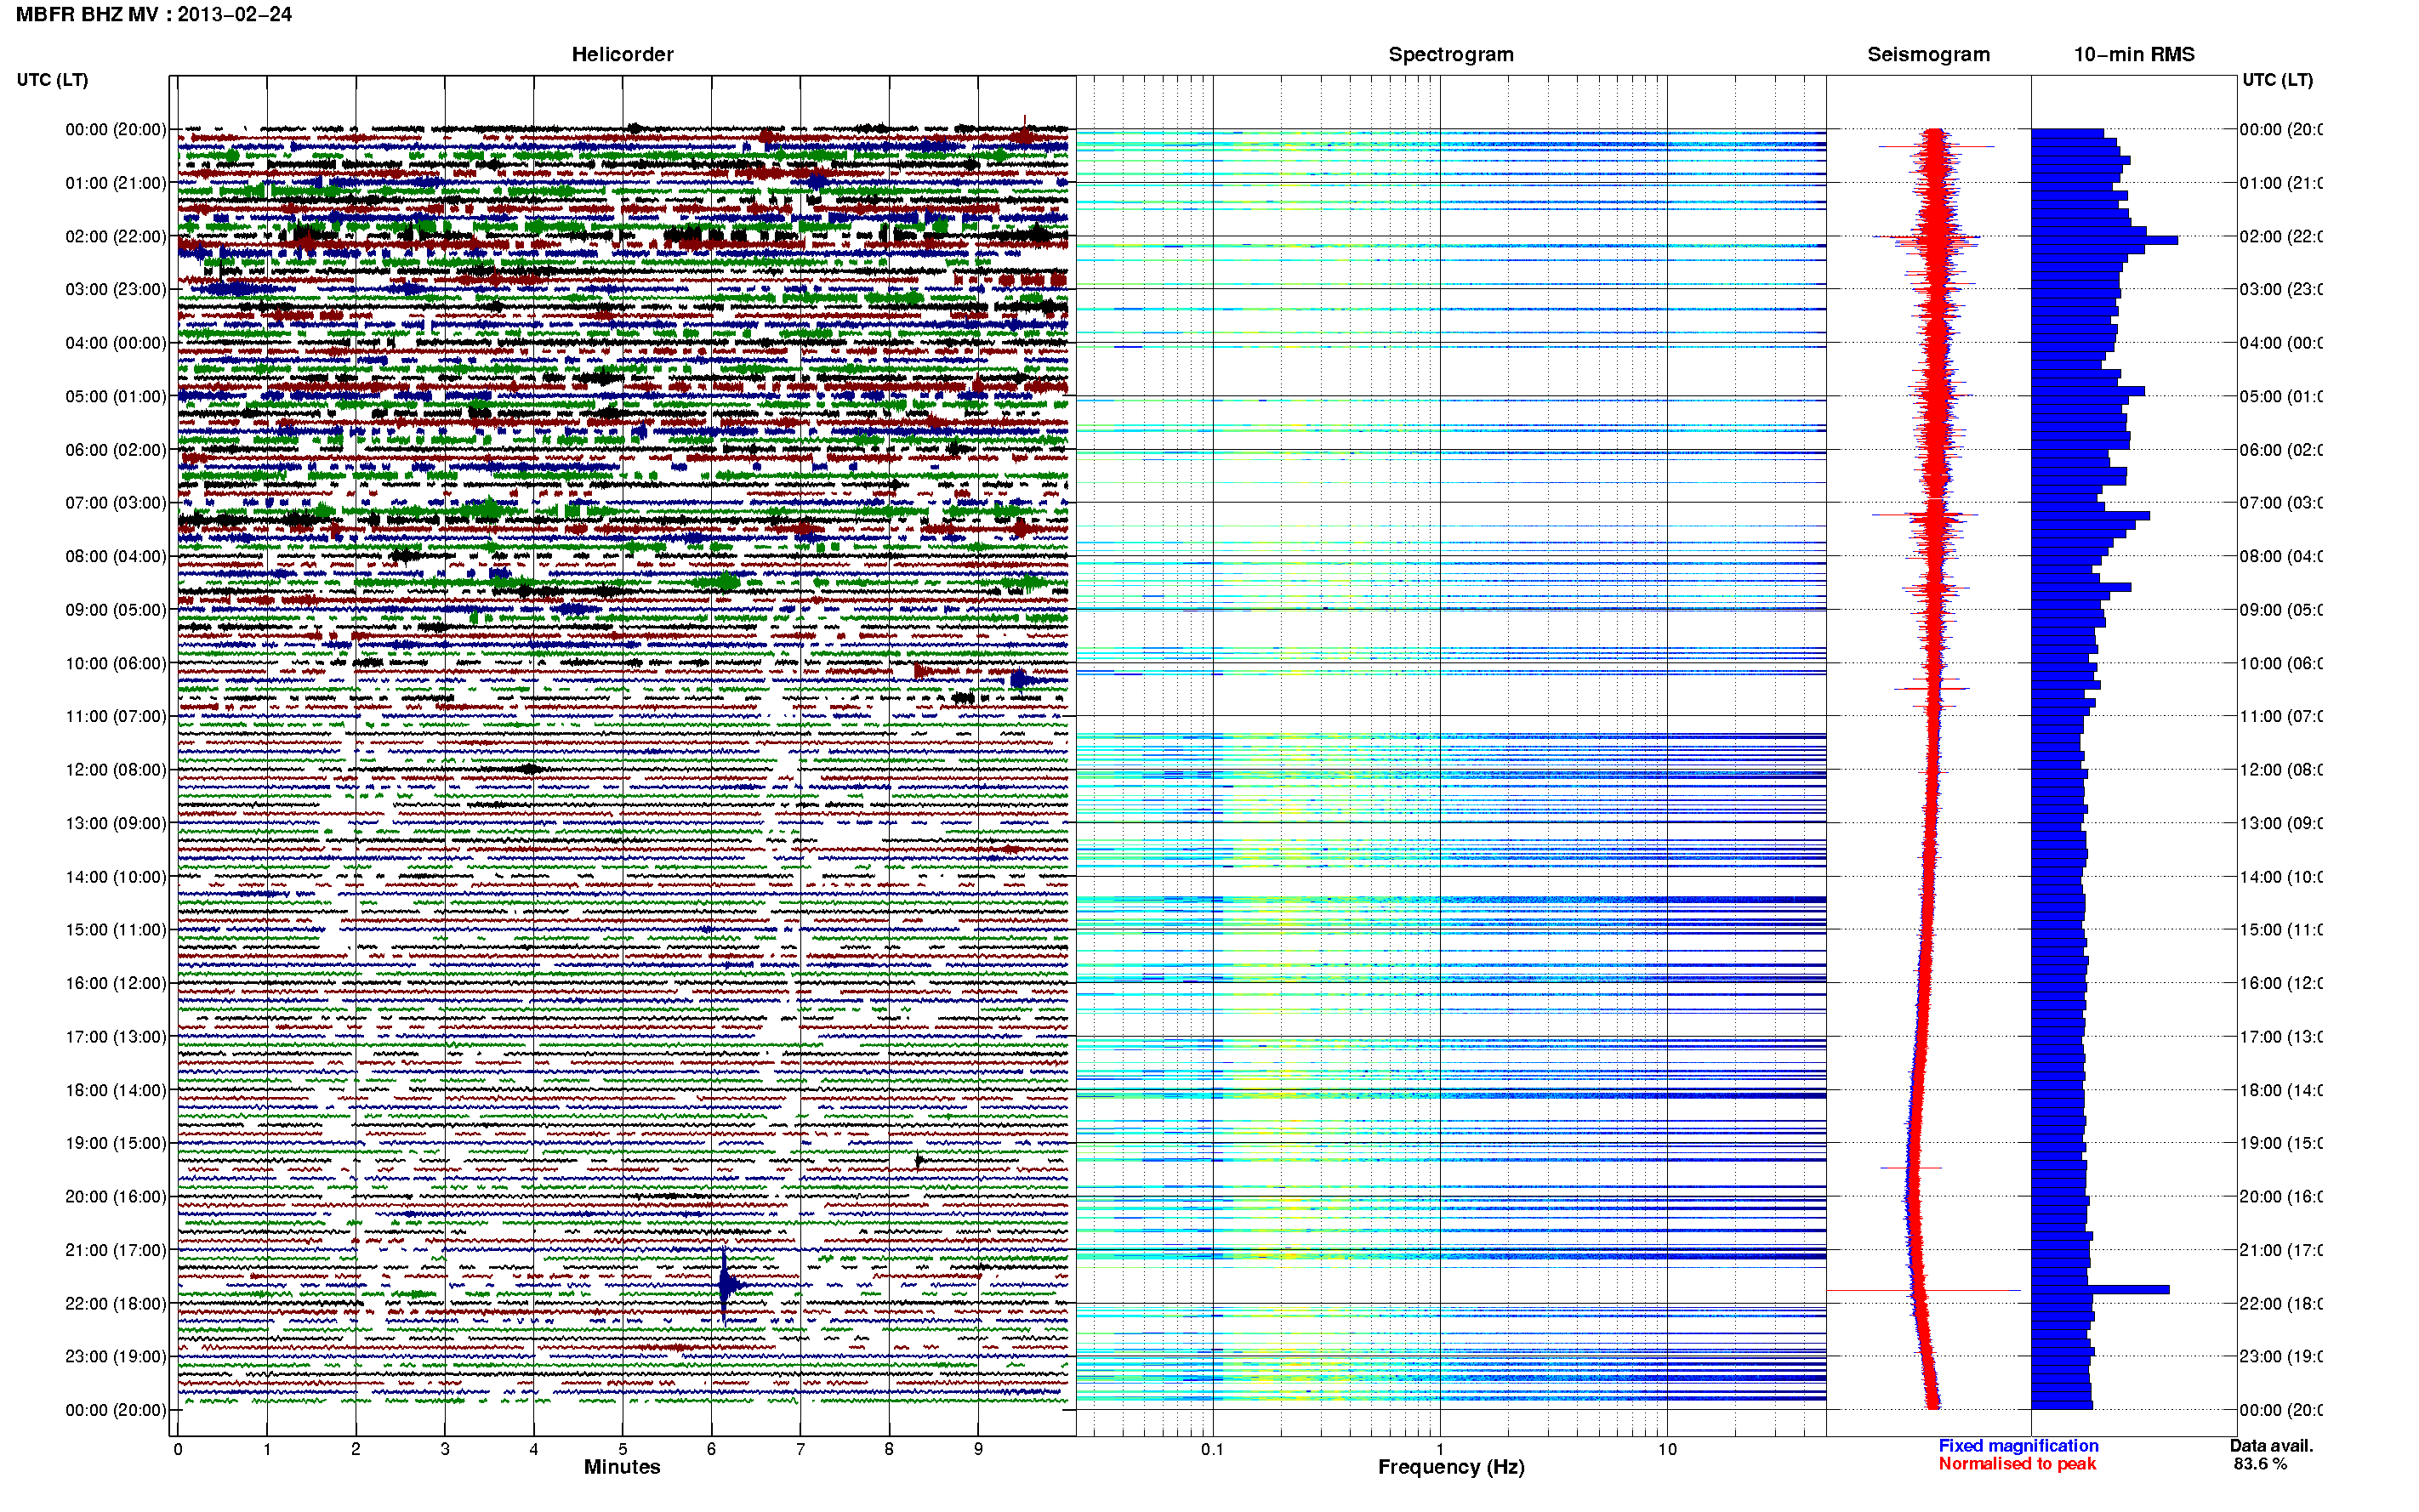2419x1512 pixels.
Task: Click the left time label '02:00 (22:00)'
Action: pos(116,236)
